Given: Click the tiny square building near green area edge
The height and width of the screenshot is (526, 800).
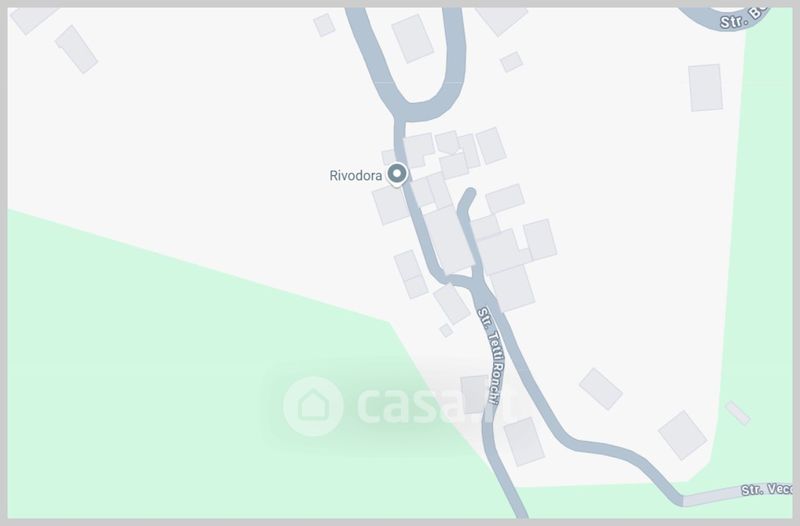Looking at the screenshot, I should [446, 331].
